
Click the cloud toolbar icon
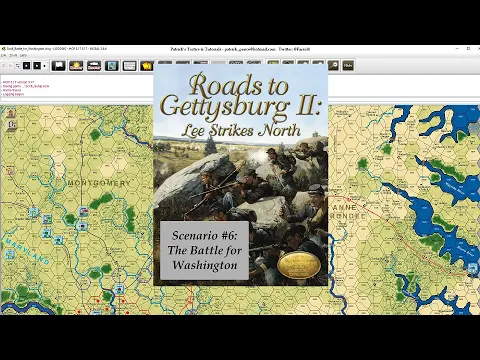coord(94,66)
